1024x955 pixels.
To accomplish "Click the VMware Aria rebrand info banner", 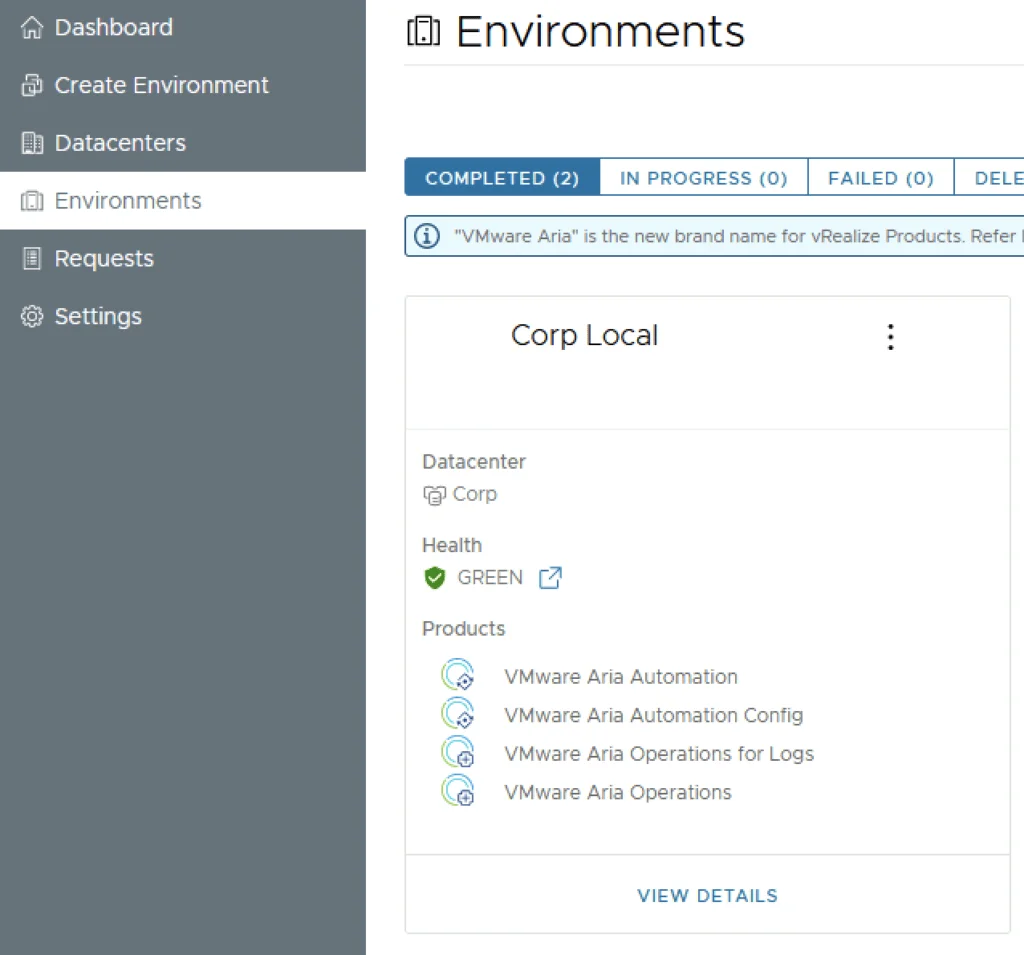I will click(x=714, y=236).
